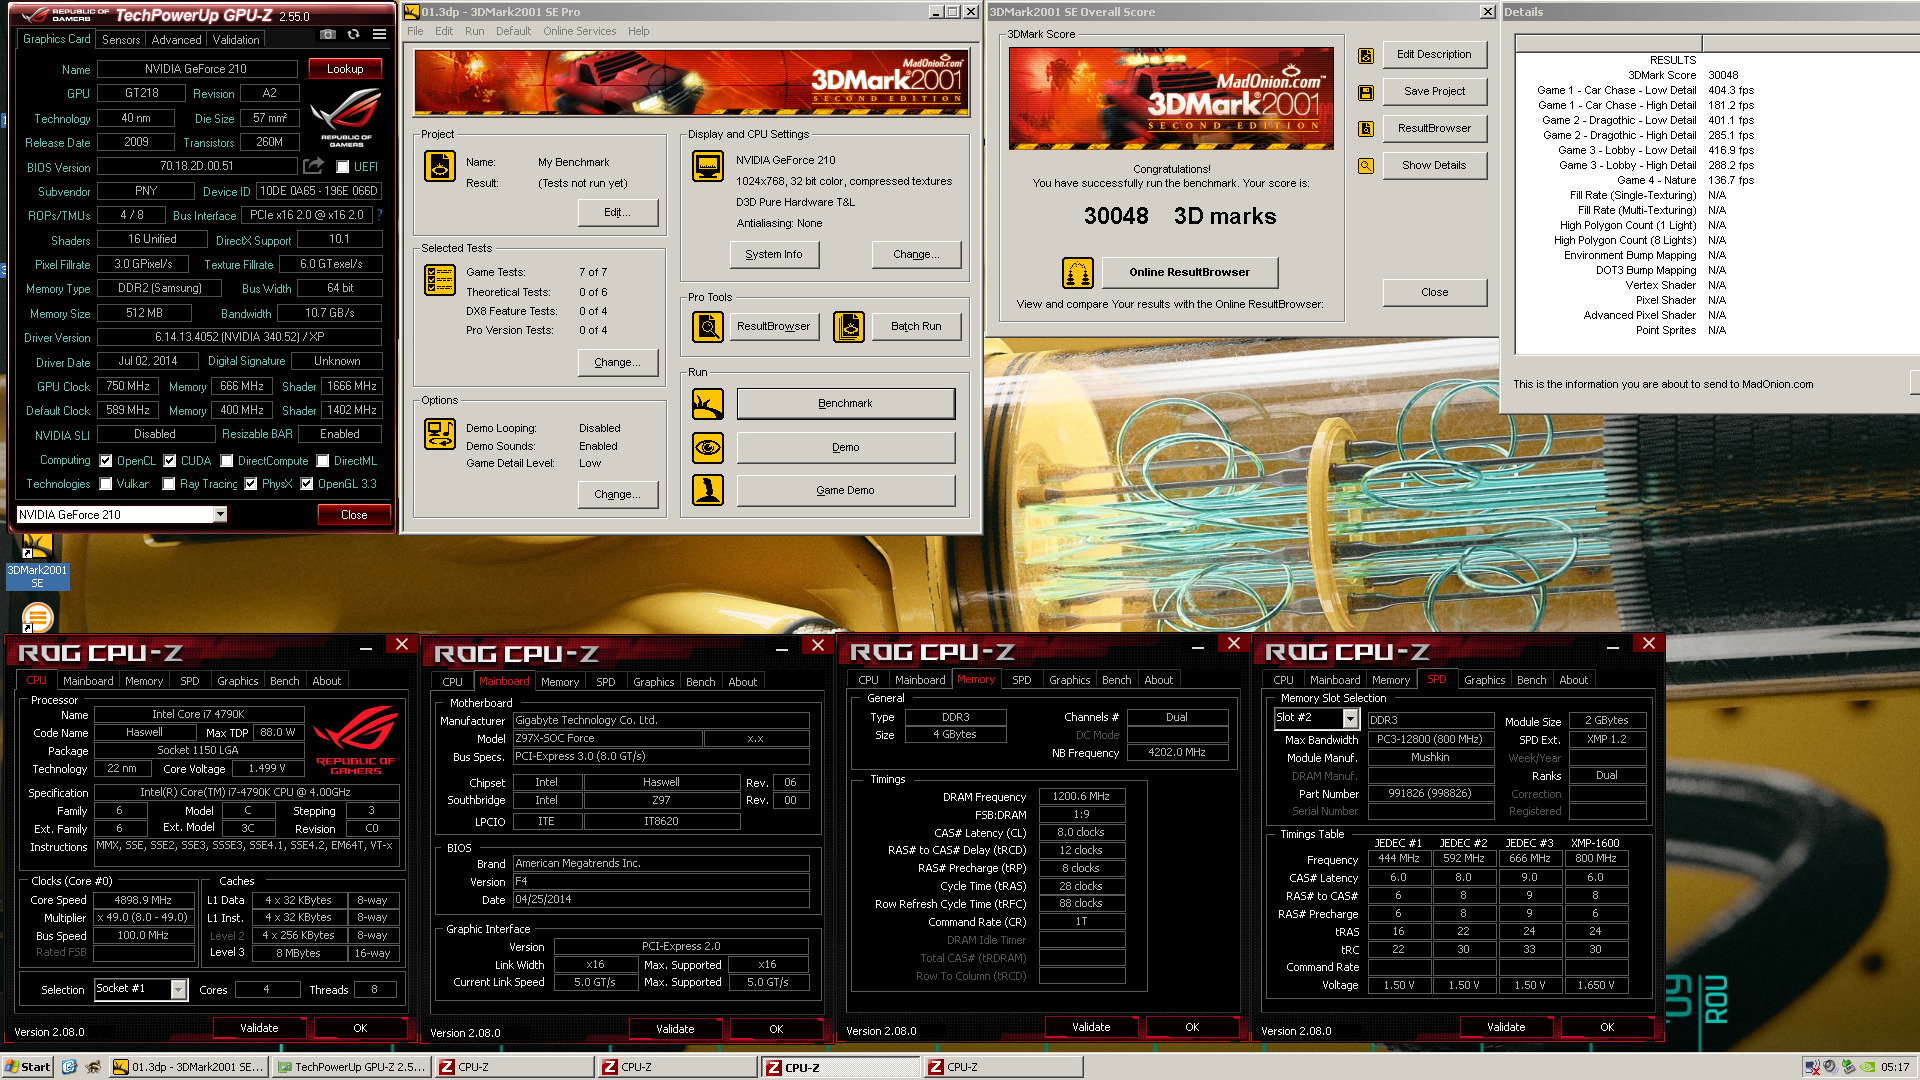
Task: Click Bus Interface question mark icon
Action: click(x=379, y=215)
